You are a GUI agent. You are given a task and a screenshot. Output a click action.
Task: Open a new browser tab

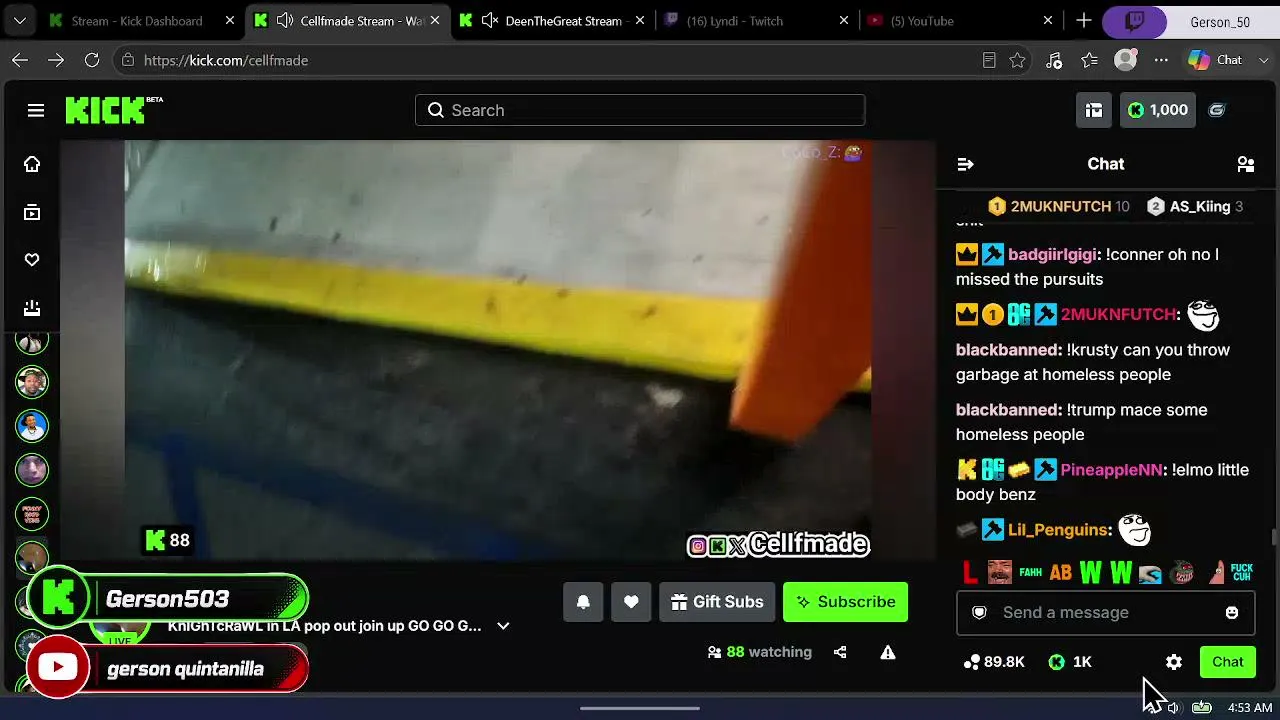click(1084, 21)
